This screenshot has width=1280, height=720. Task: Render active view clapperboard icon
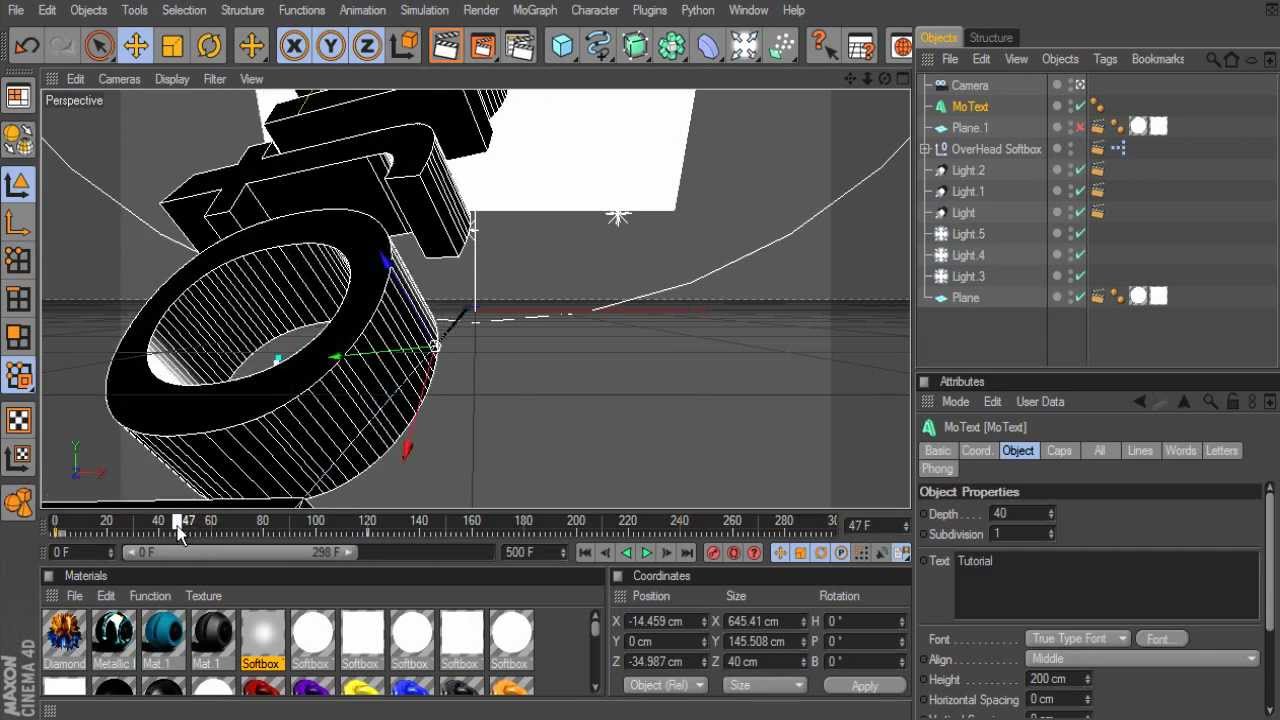446,46
